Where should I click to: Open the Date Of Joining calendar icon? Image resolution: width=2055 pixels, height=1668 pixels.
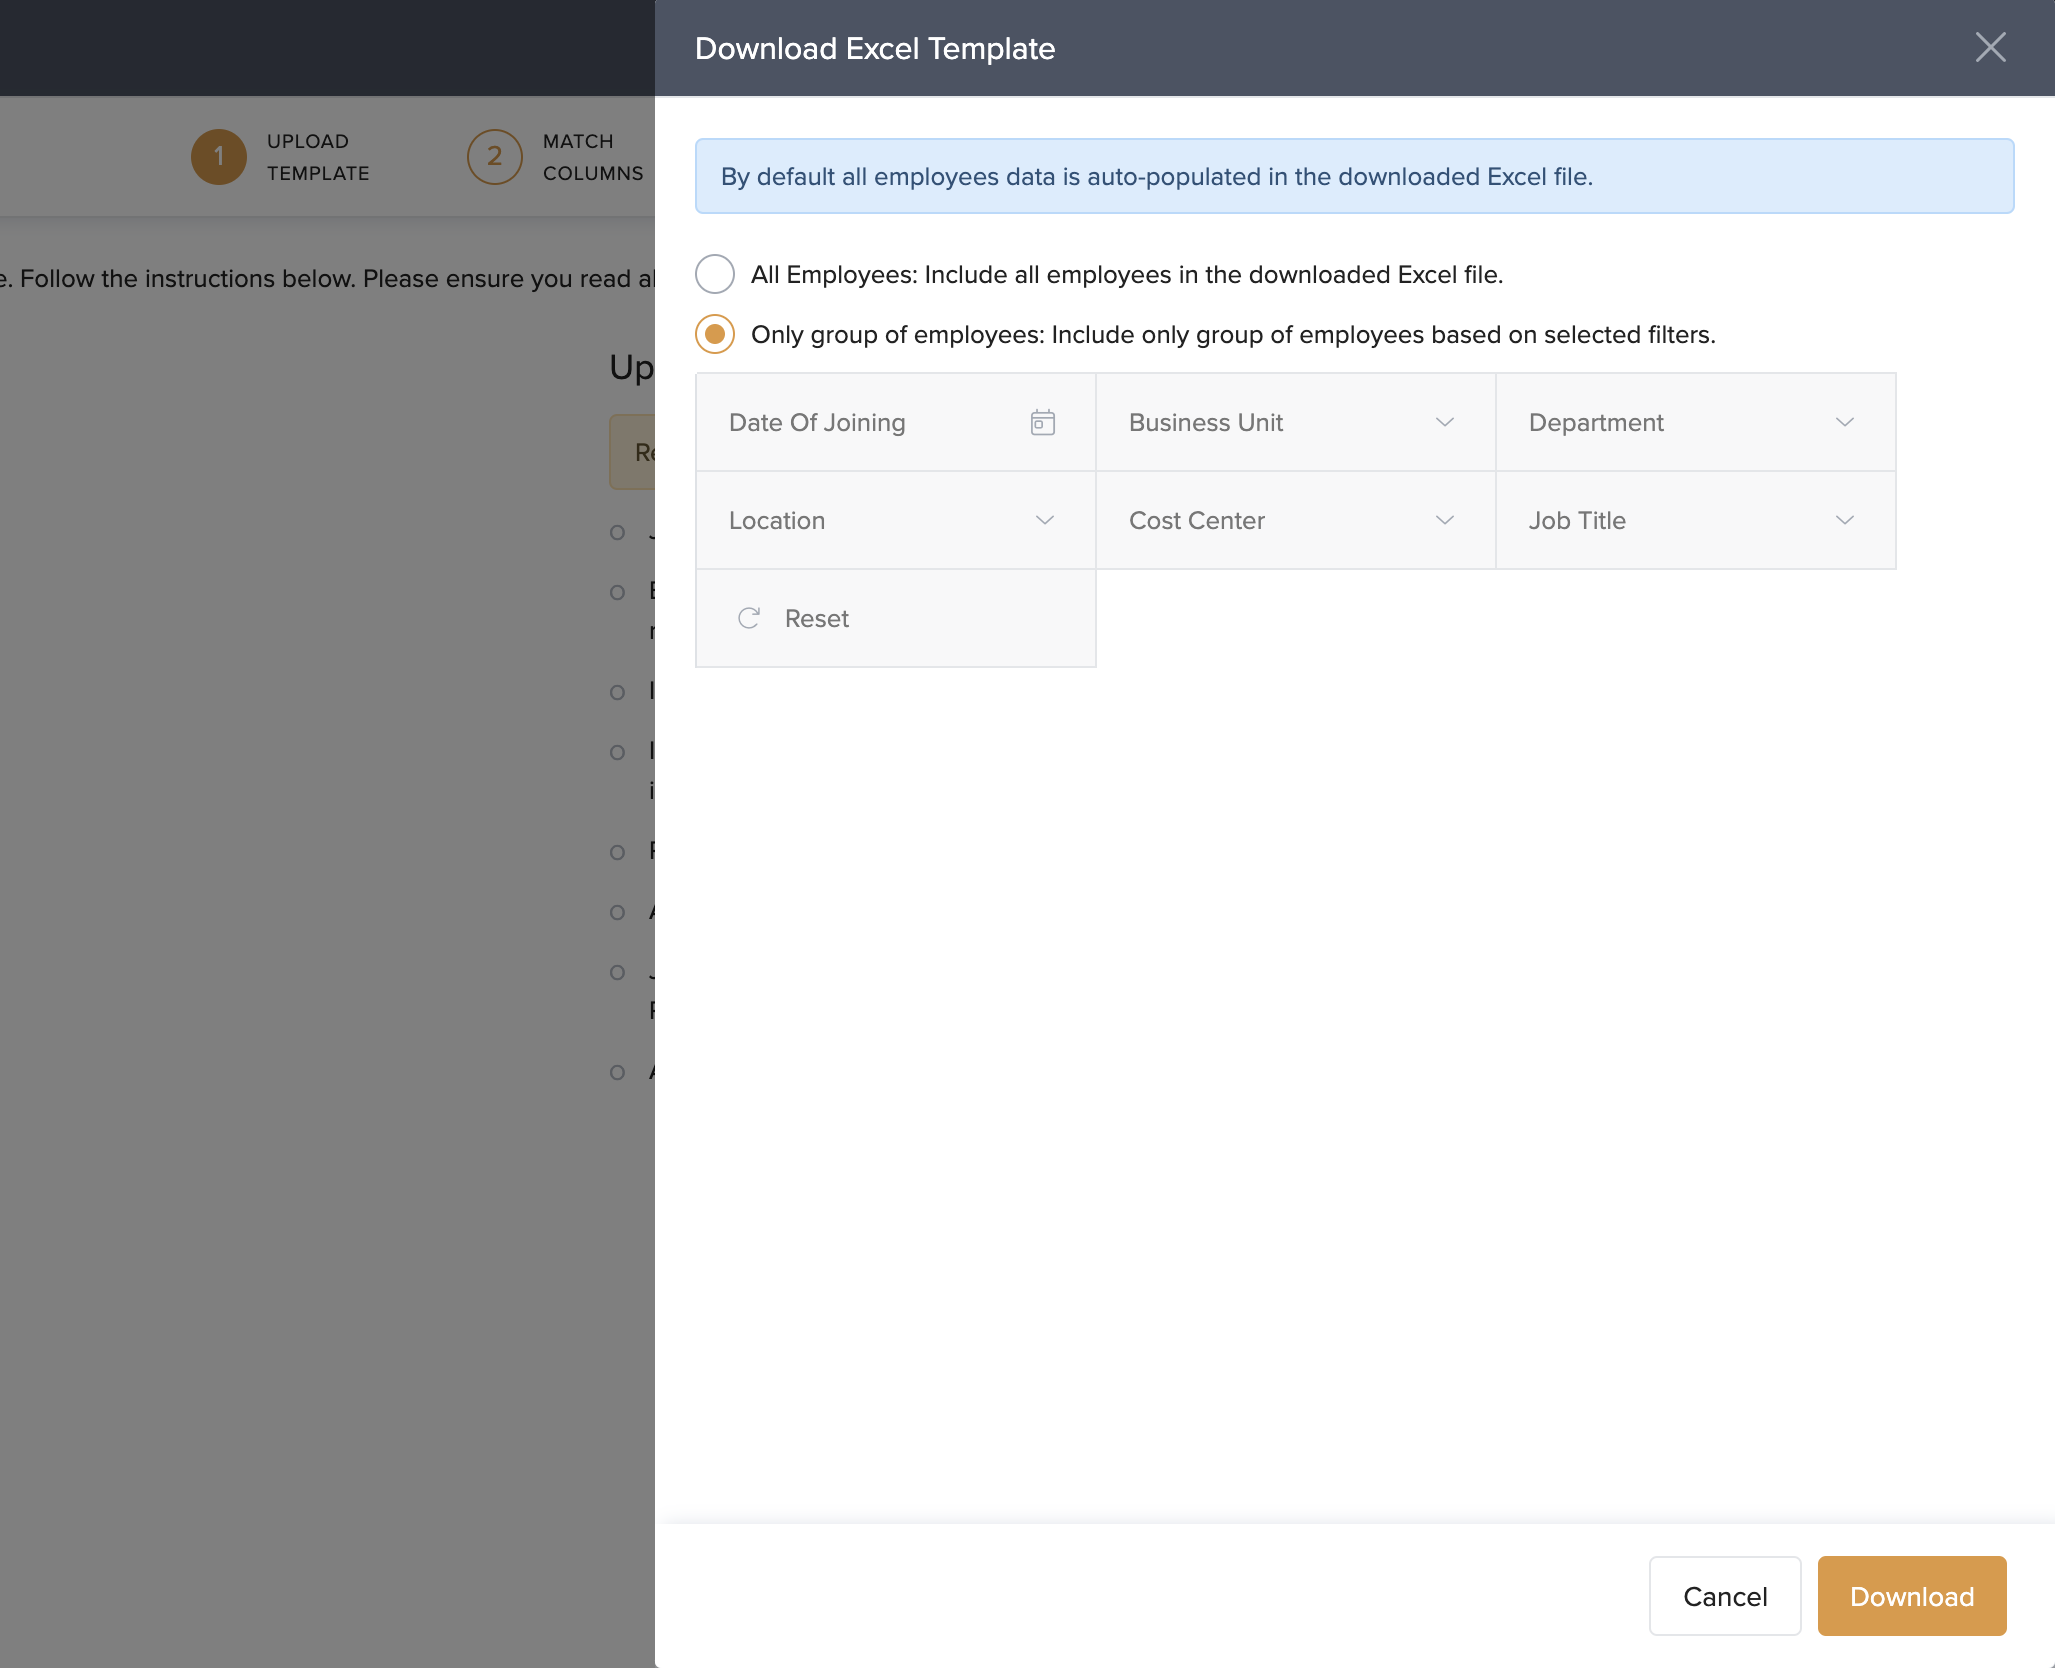click(x=1042, y=422)
